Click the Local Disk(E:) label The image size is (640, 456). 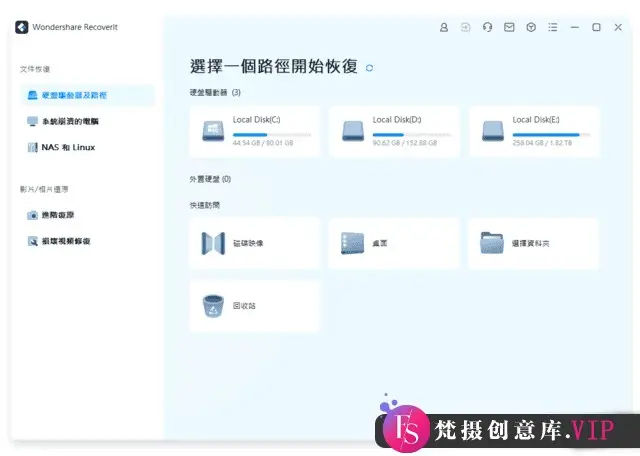pos(536,120)
